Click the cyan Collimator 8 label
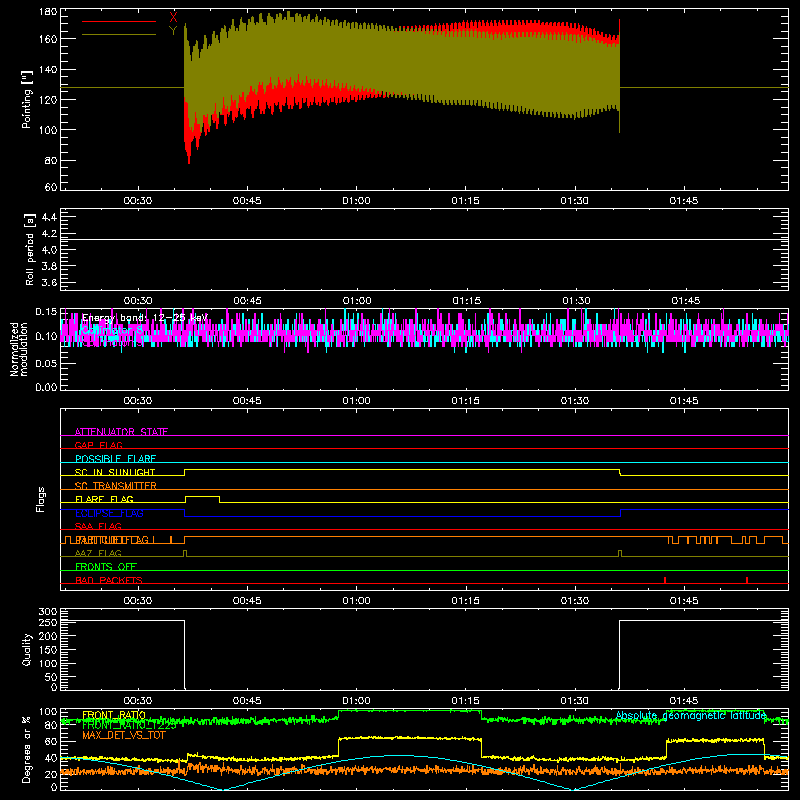Screen dimensions: 800x800 tap(111, 331)
